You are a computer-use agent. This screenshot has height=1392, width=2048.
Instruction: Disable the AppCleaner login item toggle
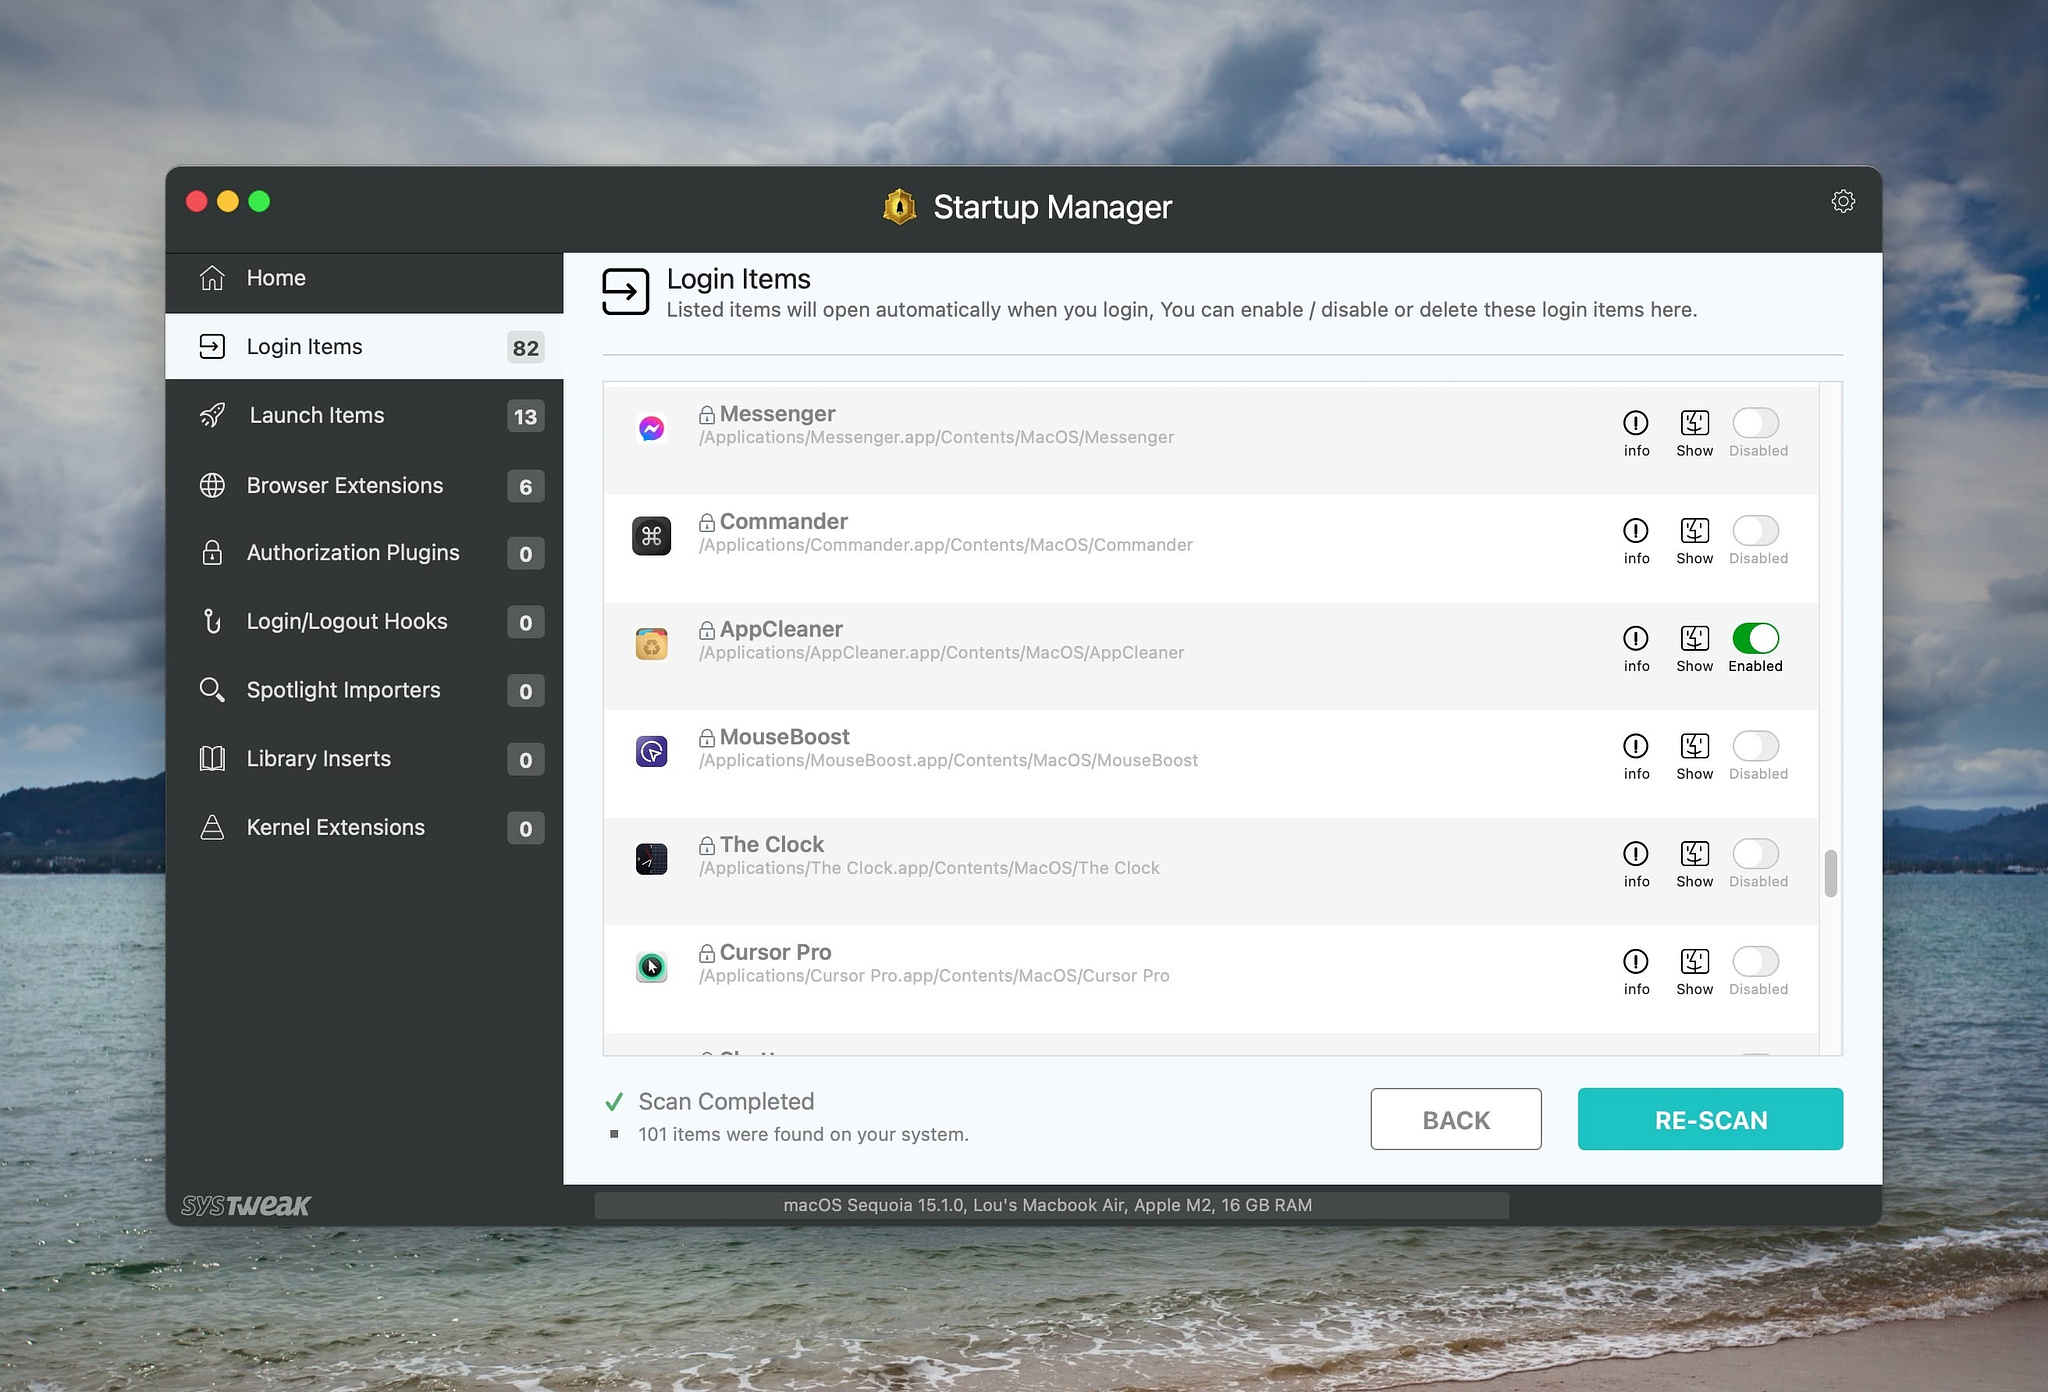[x=1755, y=638]
